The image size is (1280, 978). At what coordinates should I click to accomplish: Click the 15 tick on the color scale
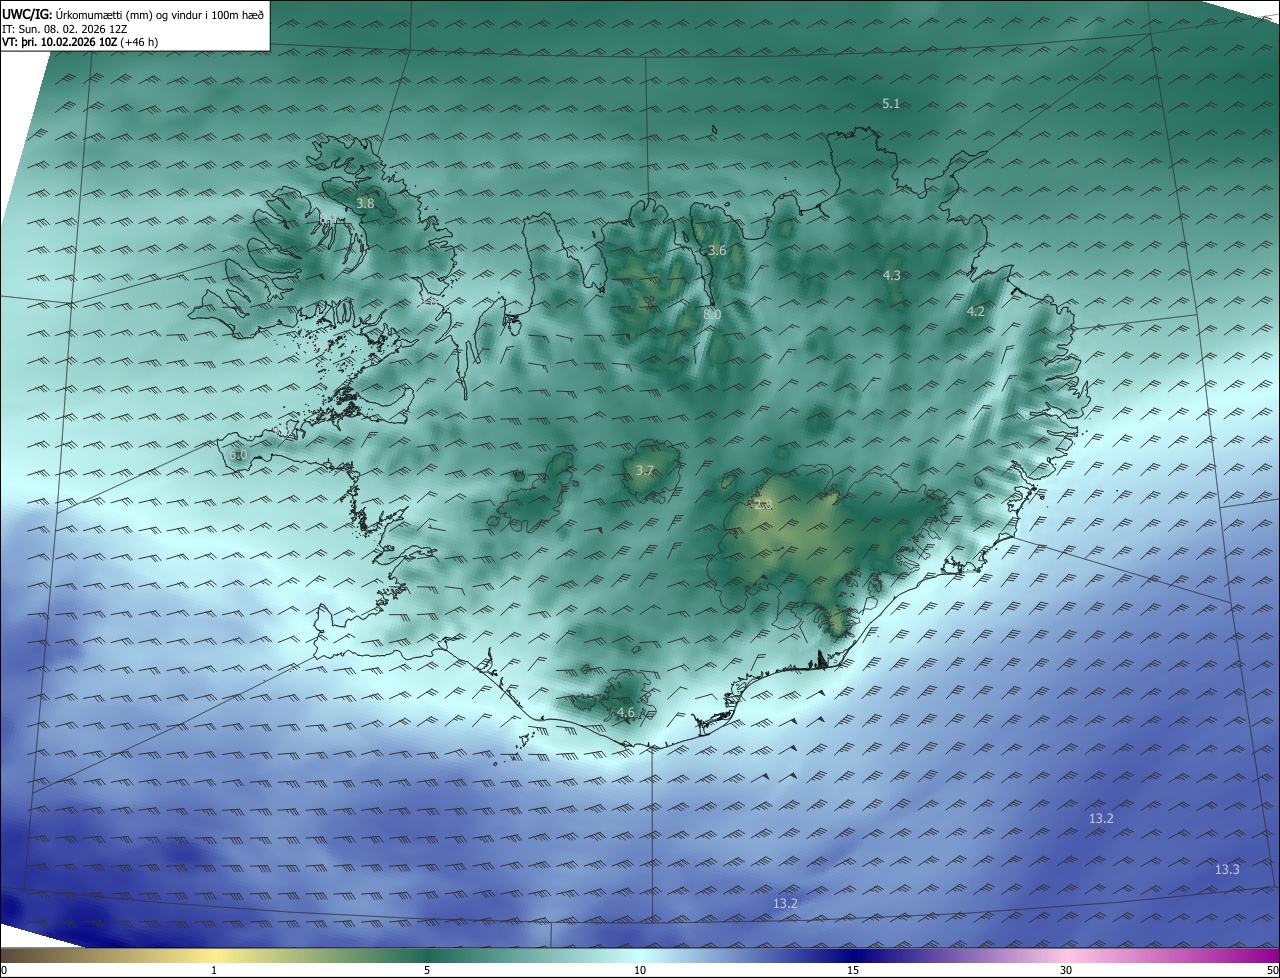tap(853, 970)
